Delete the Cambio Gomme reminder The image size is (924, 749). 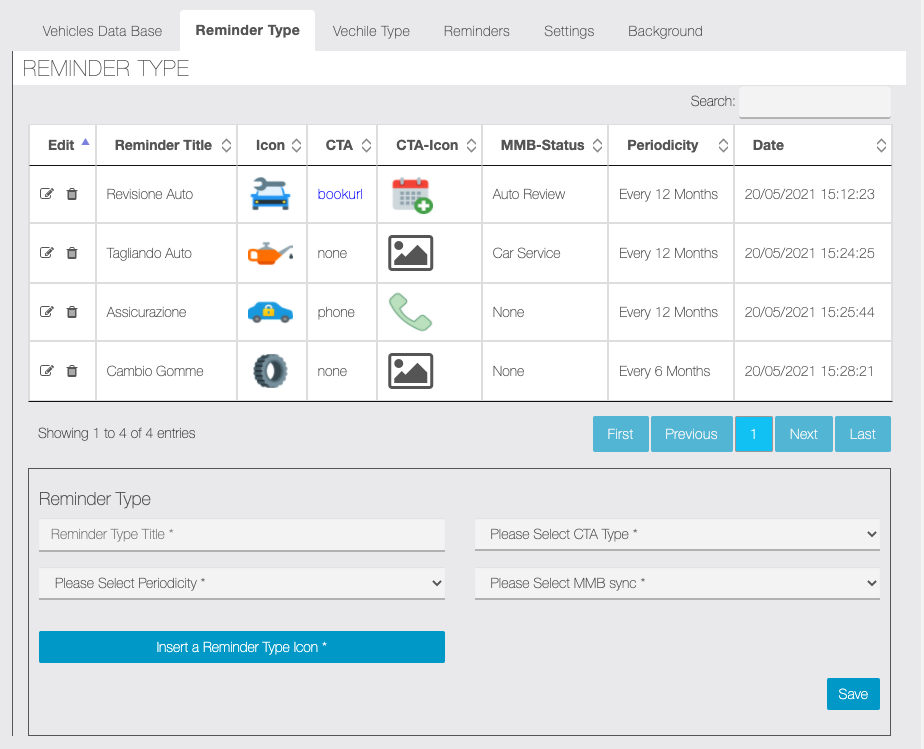(x=72, y=371)
